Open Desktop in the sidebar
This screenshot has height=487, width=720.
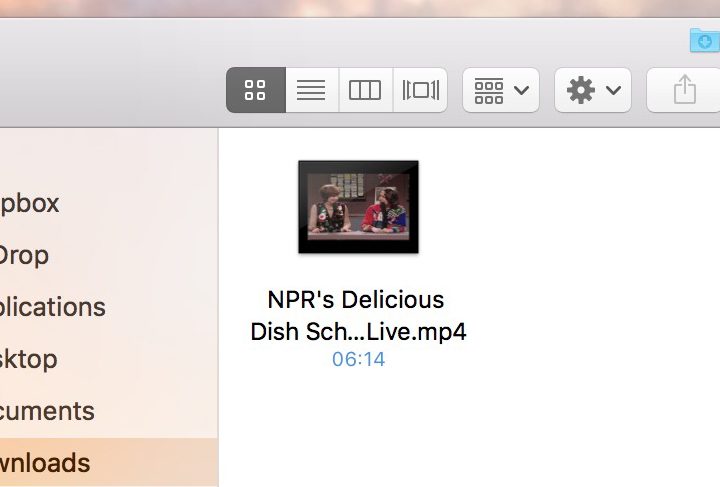coord(109,358)
